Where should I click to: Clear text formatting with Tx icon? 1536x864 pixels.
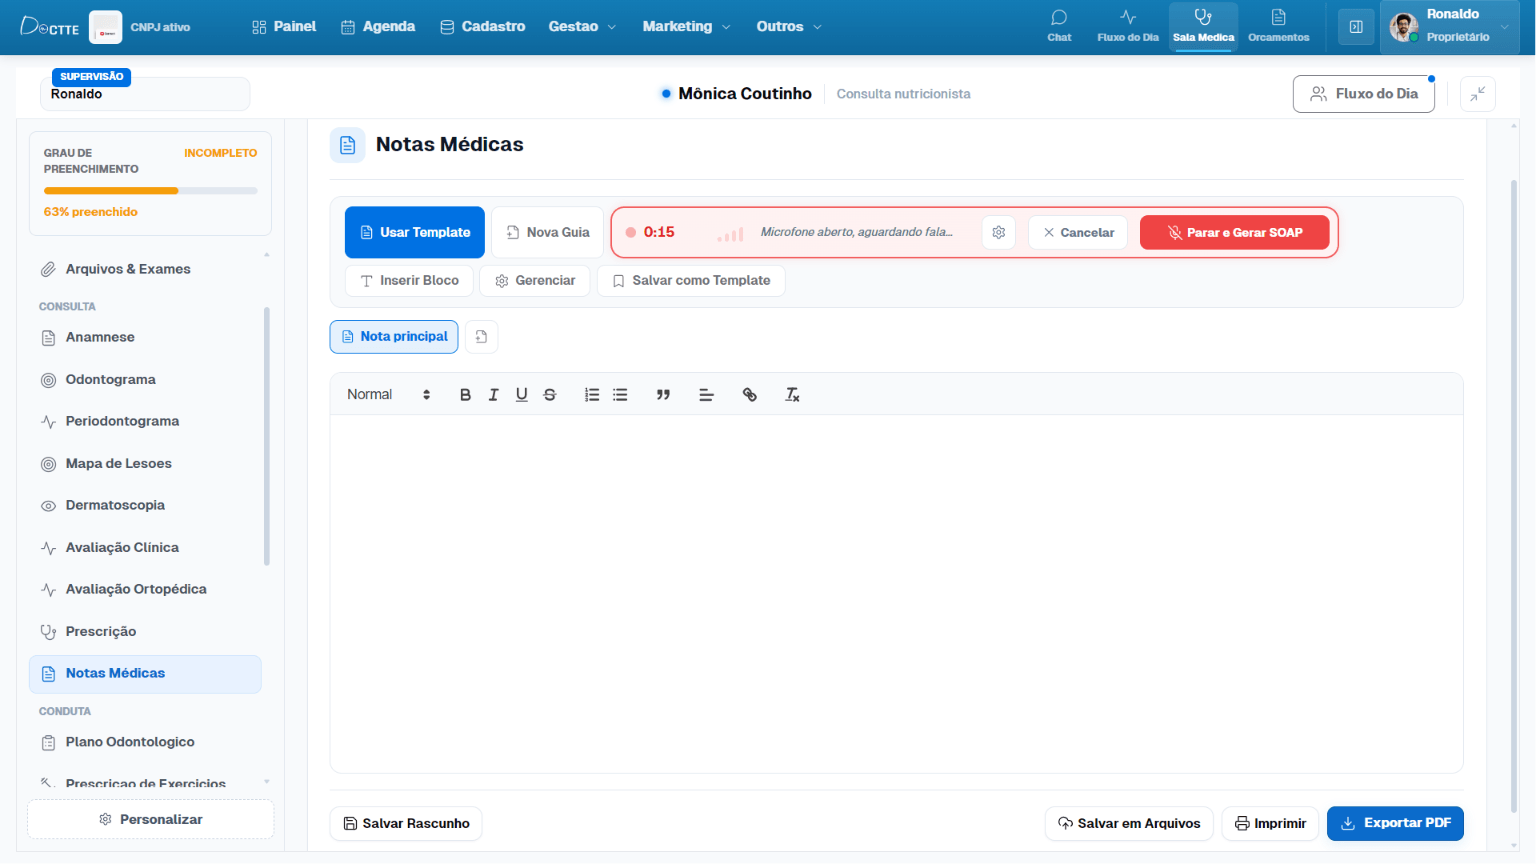pos(792,395)
